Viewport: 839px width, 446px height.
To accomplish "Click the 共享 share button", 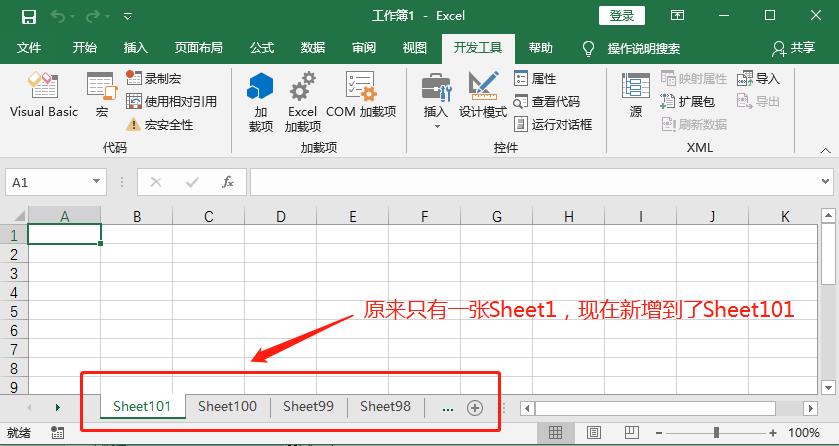I will tap(793, 48).
